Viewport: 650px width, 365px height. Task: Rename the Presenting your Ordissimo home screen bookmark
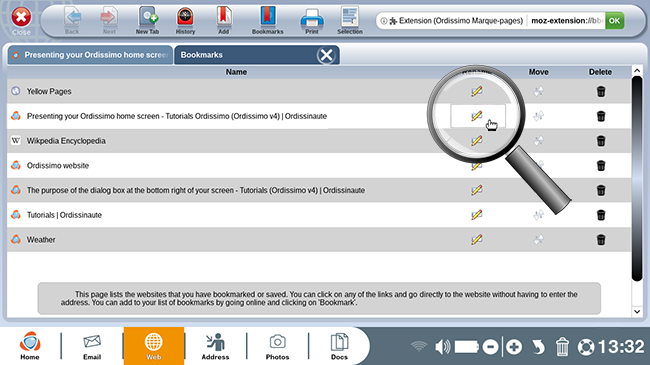click(477, 116)
